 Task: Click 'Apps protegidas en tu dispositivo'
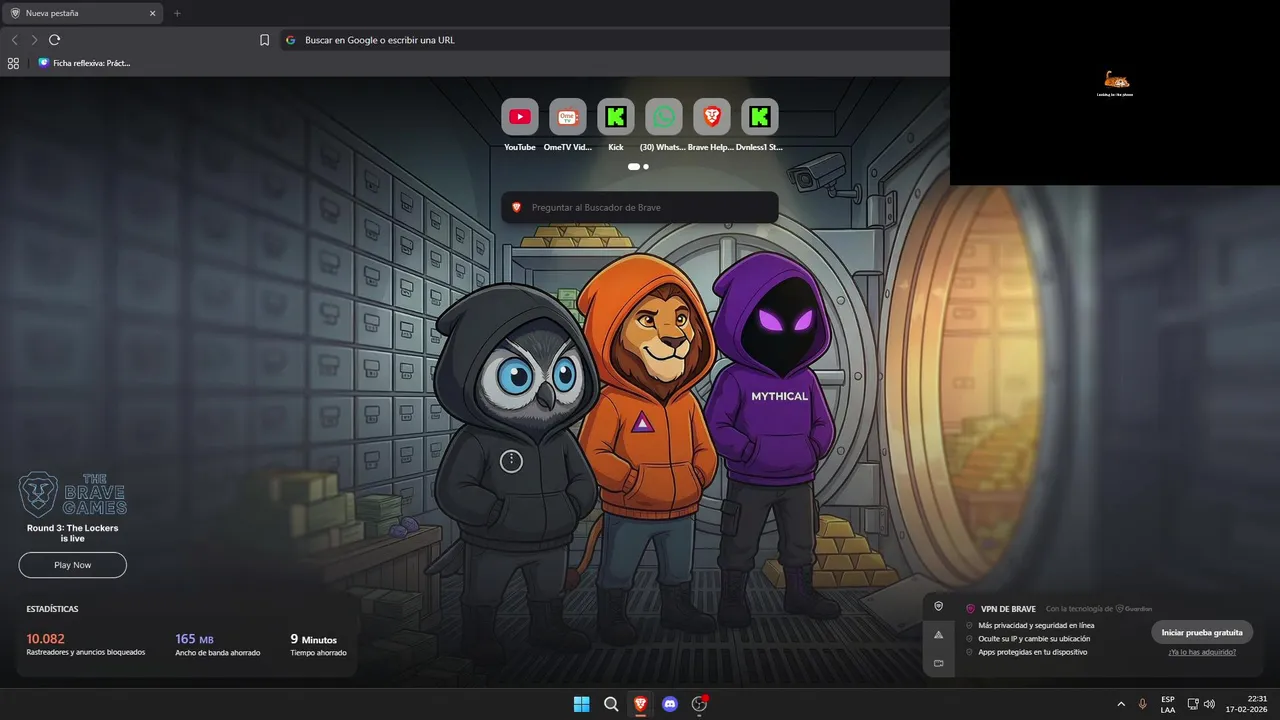(1032, 652)
